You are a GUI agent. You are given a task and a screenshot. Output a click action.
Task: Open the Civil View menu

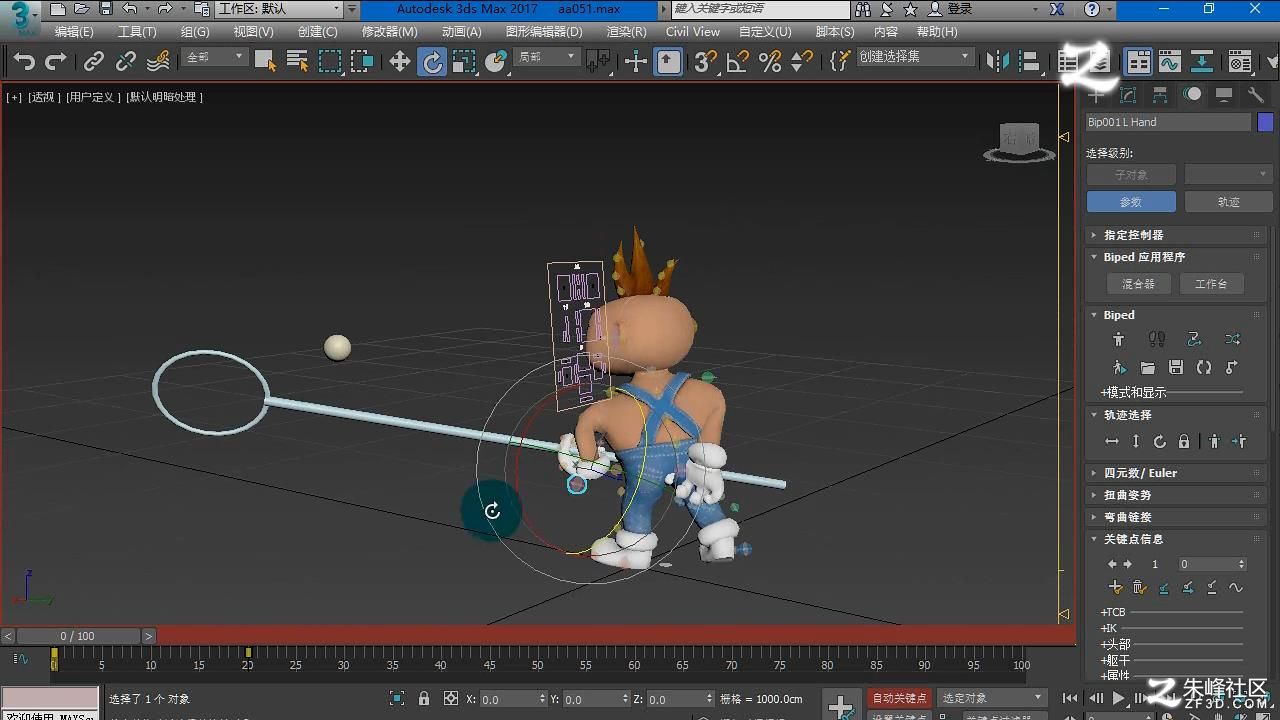(693, 32)
